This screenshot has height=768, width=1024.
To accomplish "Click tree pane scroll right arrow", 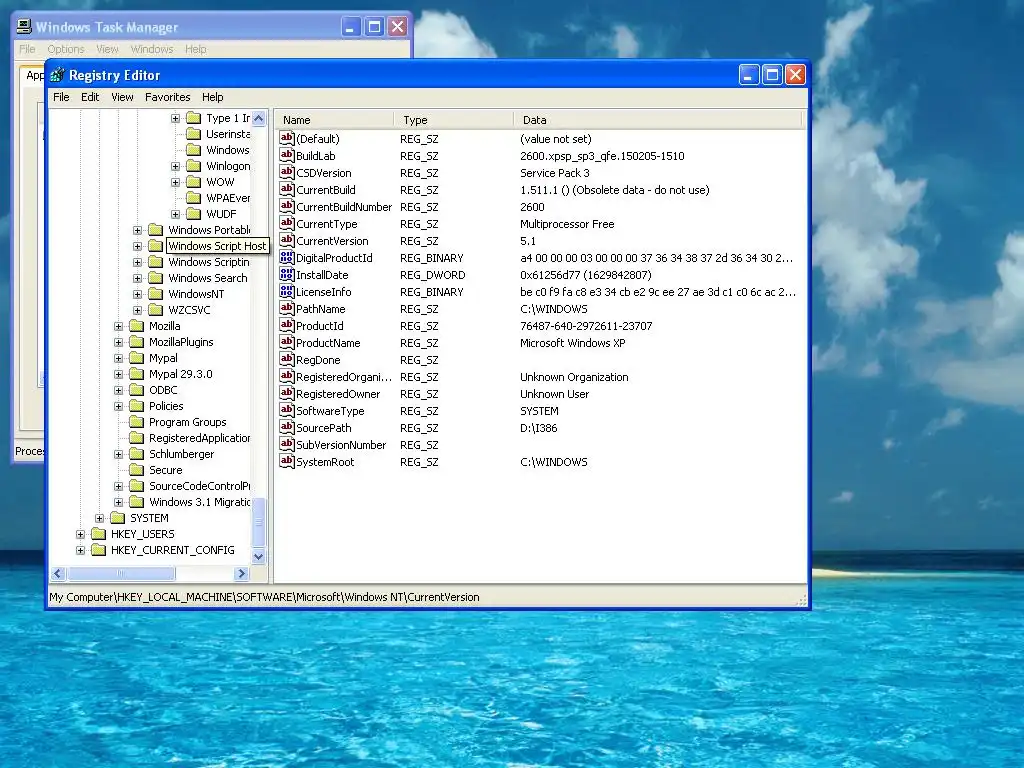I will tap(242, 573).
